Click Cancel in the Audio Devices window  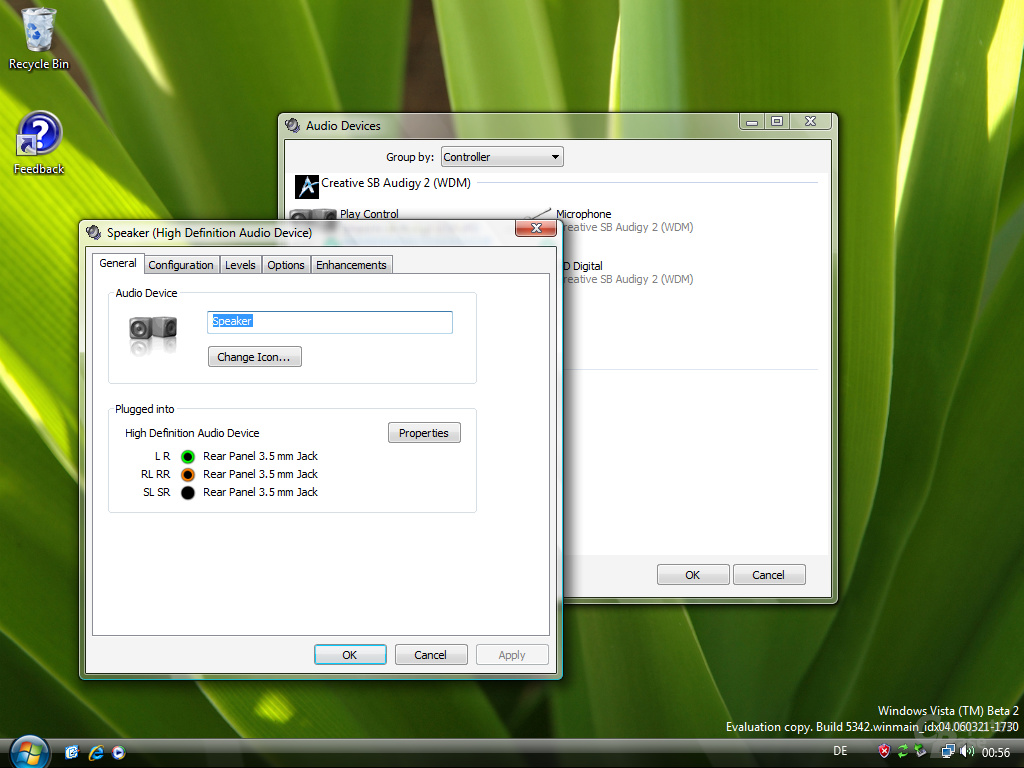click(x=769, y=575)
